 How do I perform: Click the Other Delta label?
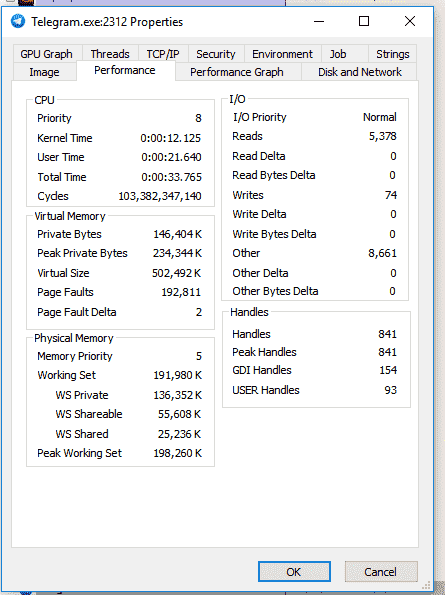(x=260, y=273)
